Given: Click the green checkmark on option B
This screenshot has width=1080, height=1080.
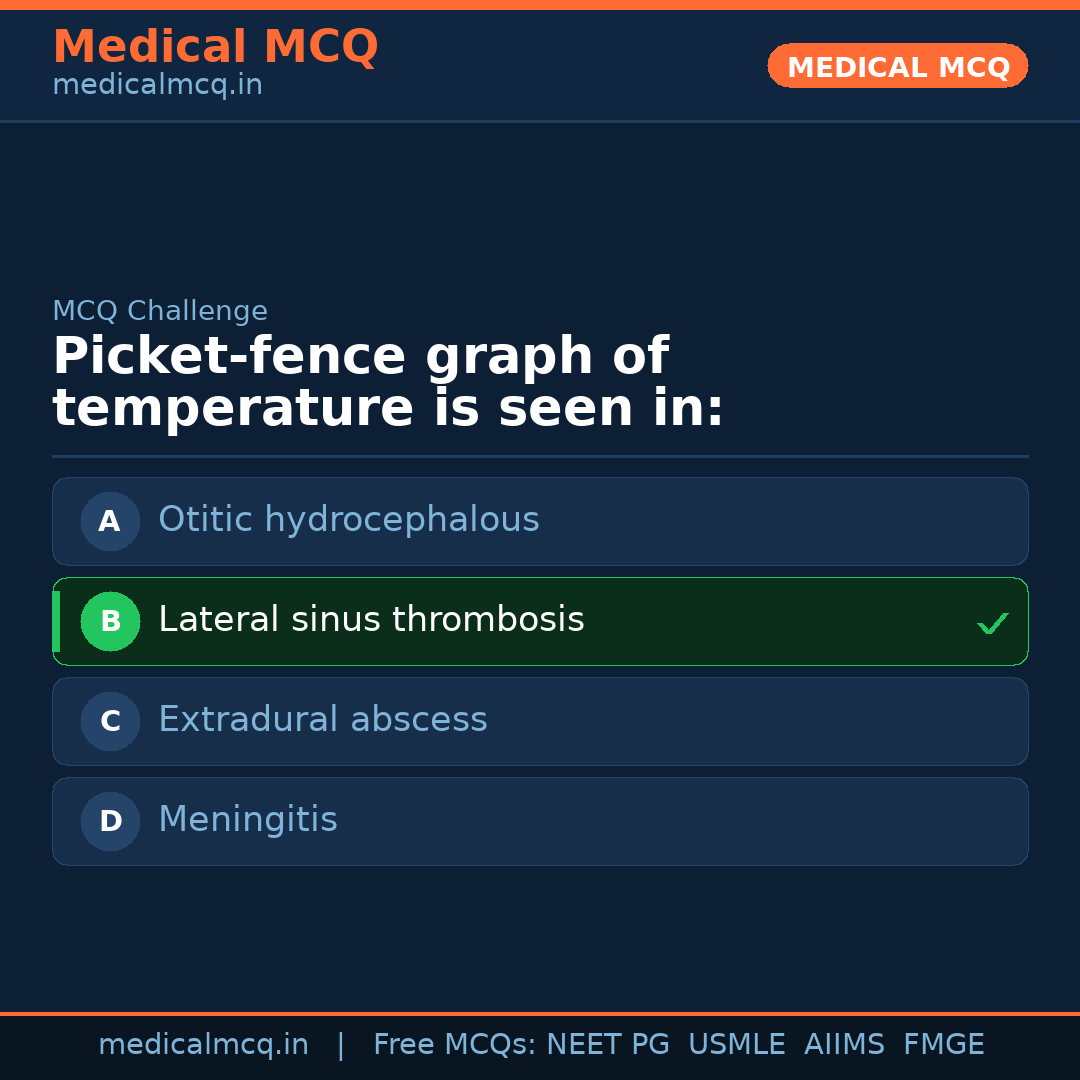Looking at the screenshot, I should point(993,622).
